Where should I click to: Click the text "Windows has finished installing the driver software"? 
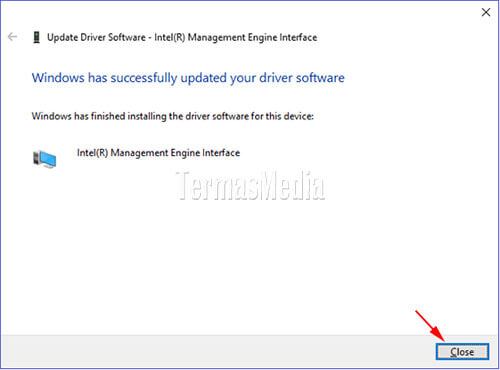[x=140, y=116]
